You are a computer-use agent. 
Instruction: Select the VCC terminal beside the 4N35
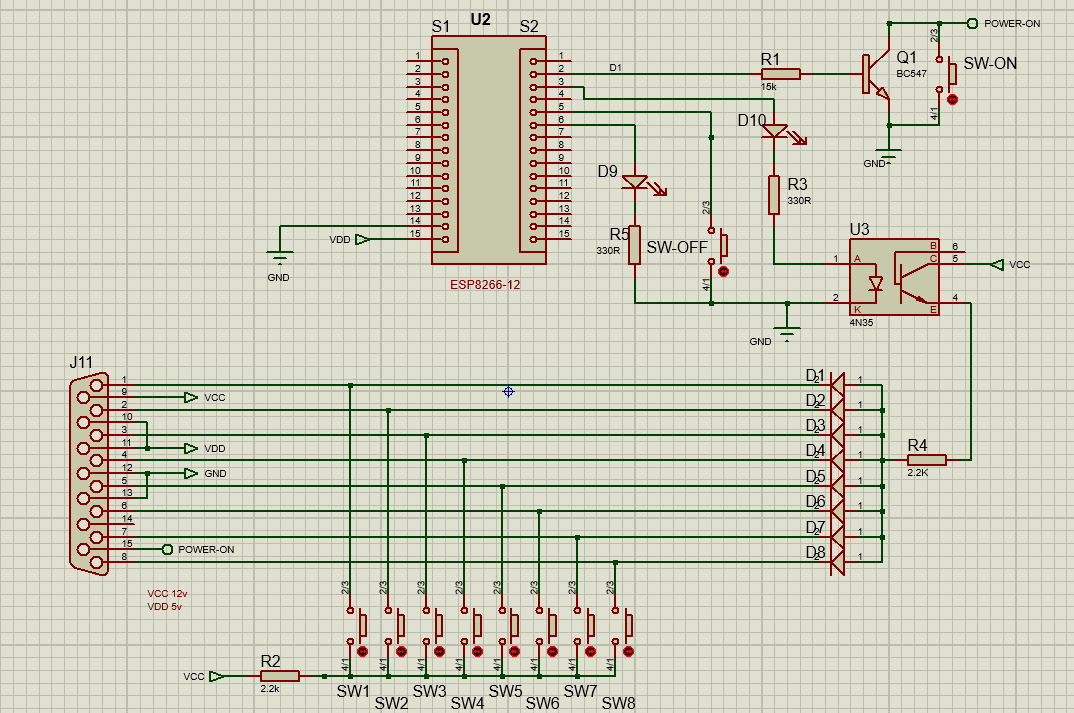[x=995, y=264]
